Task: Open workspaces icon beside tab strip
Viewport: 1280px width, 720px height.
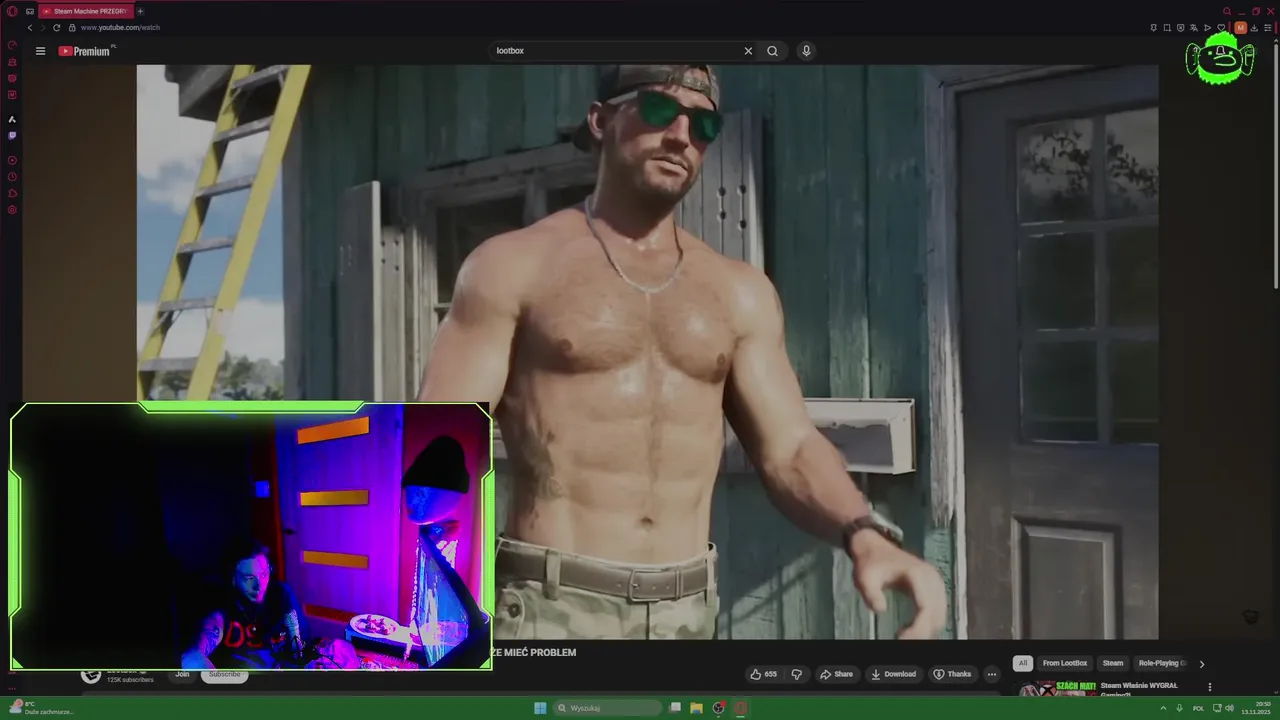Action: [x=30, y=11]
